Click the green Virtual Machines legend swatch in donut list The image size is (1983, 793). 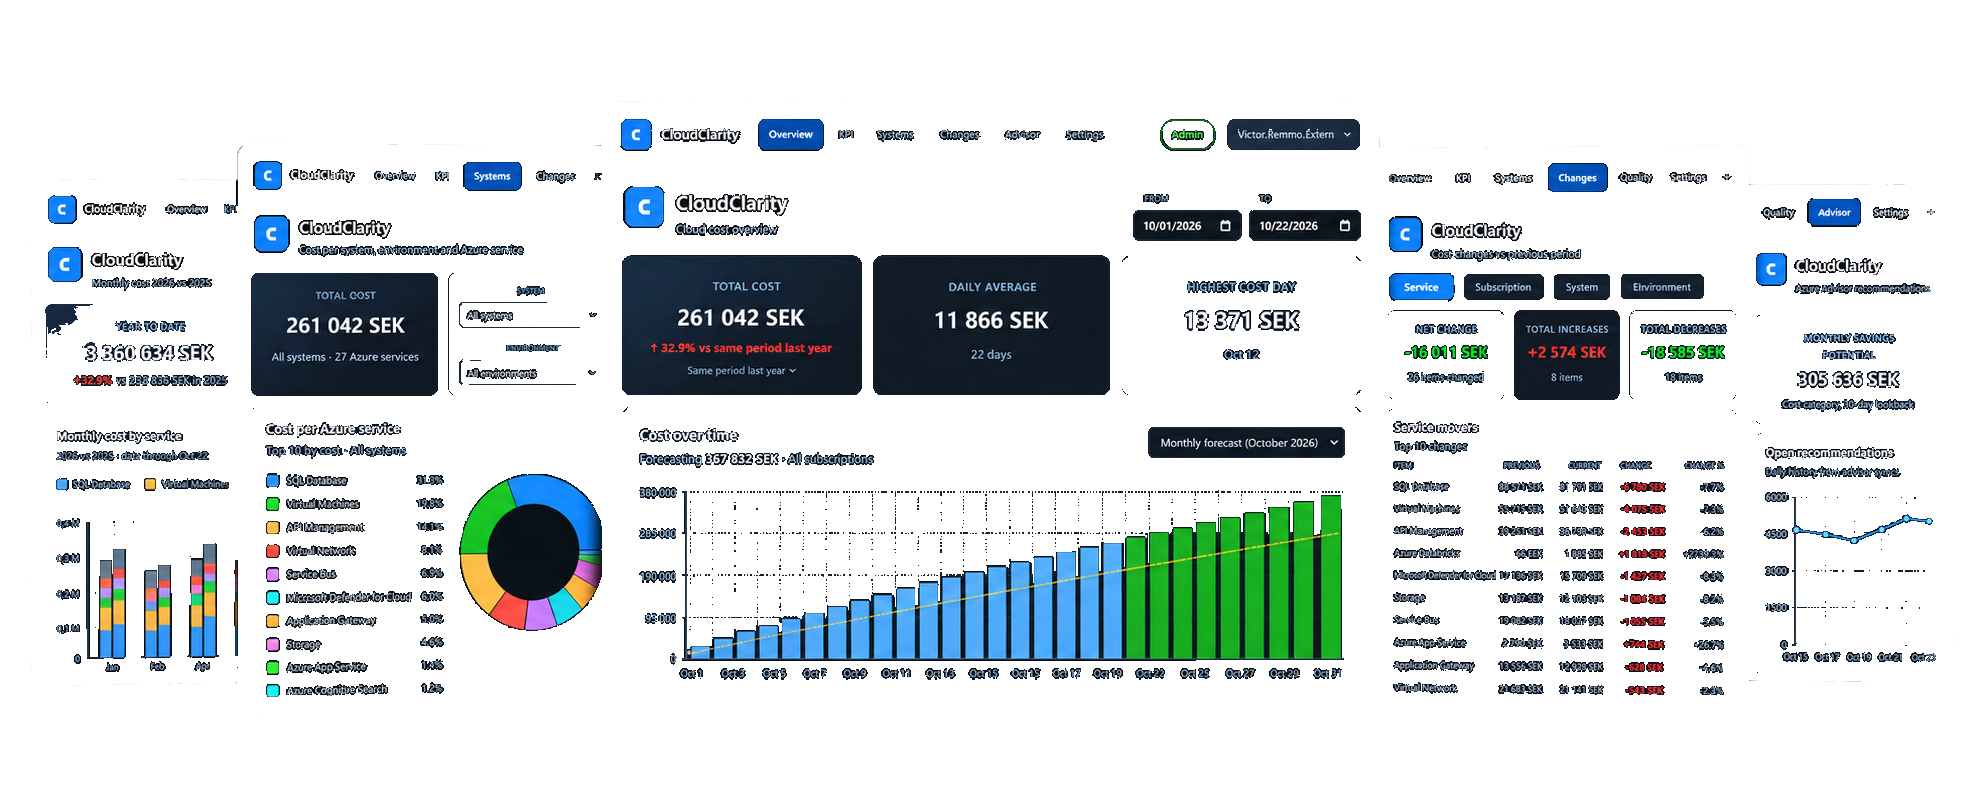coord(272,504)
